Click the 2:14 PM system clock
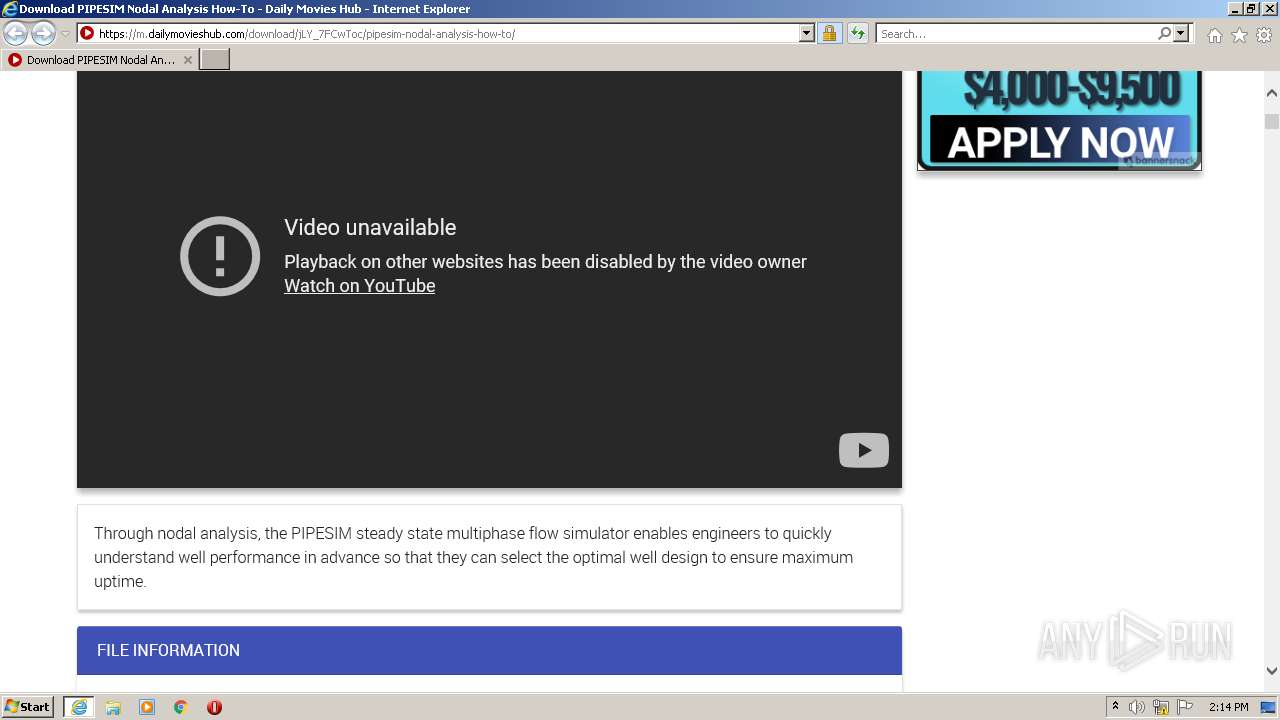 tap(1228, 707)
